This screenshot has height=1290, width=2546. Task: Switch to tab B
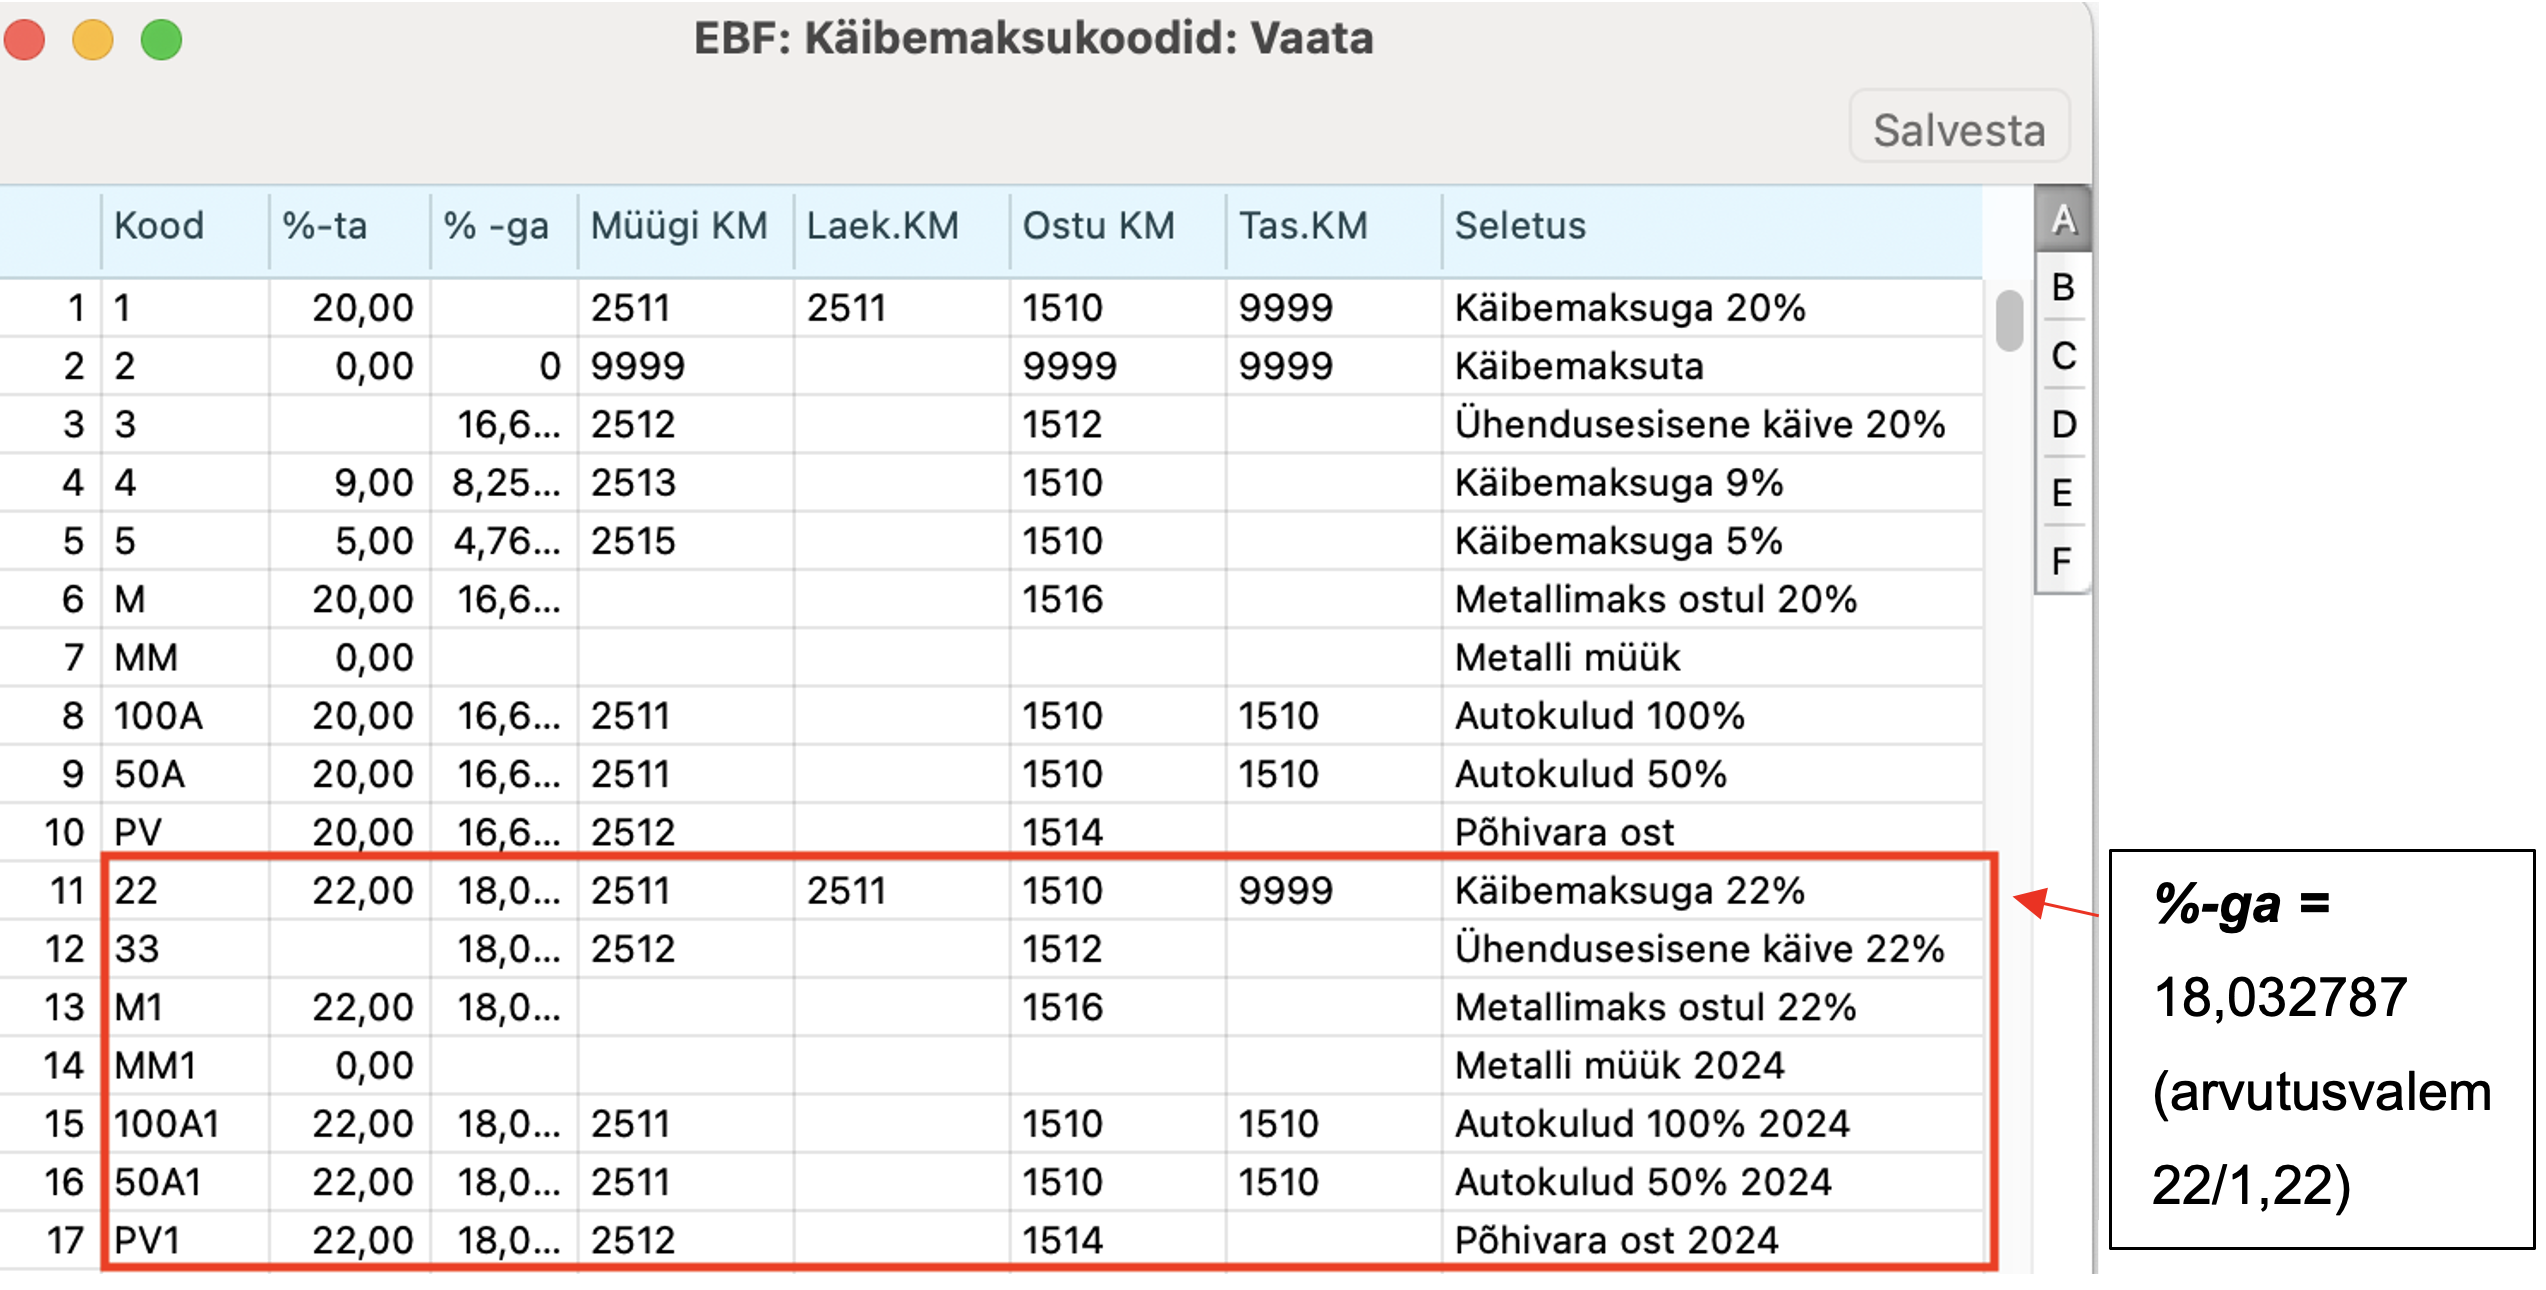(2062, 288)
